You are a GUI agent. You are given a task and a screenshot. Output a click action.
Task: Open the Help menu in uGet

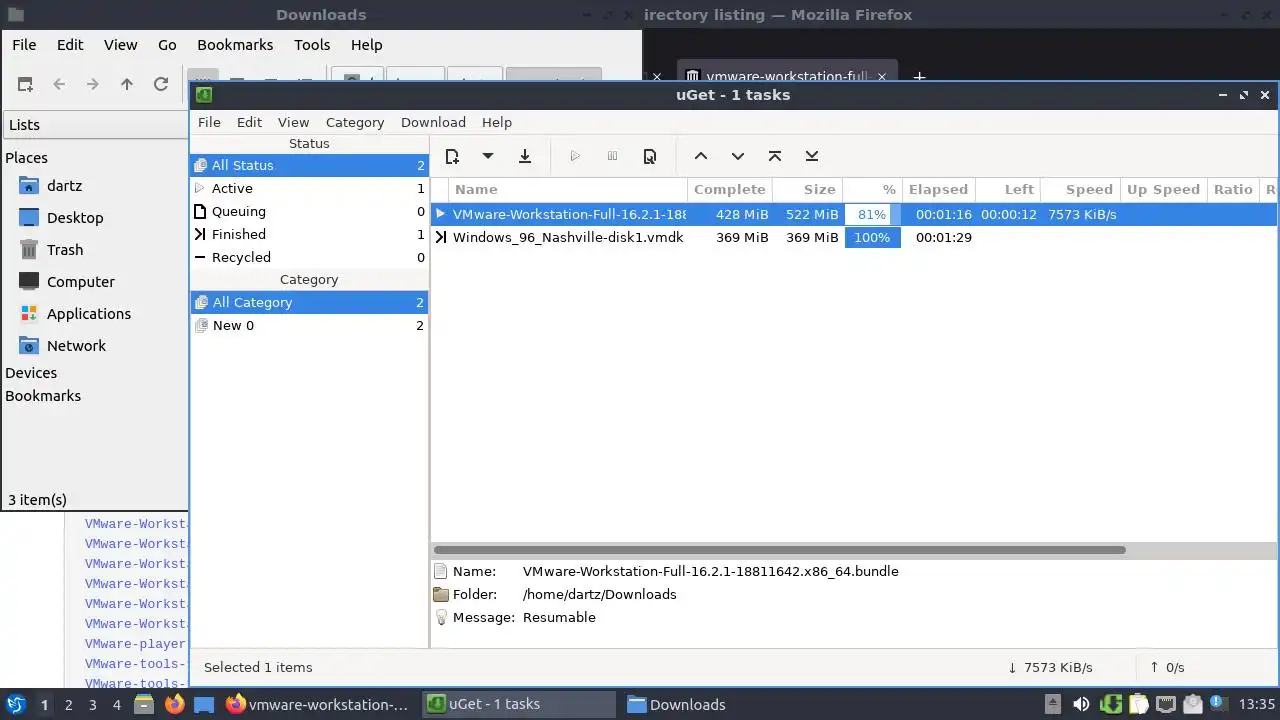point(497,122)
